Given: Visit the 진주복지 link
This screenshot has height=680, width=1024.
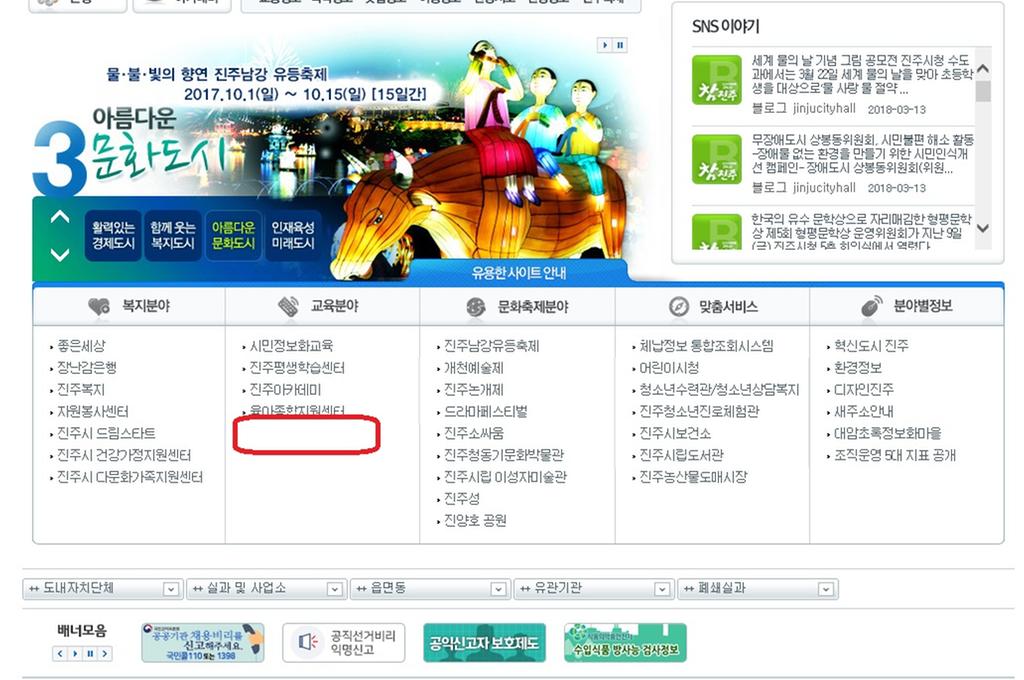Looking at the screenshot, I should pyautogui.click(x=81, y=389).
